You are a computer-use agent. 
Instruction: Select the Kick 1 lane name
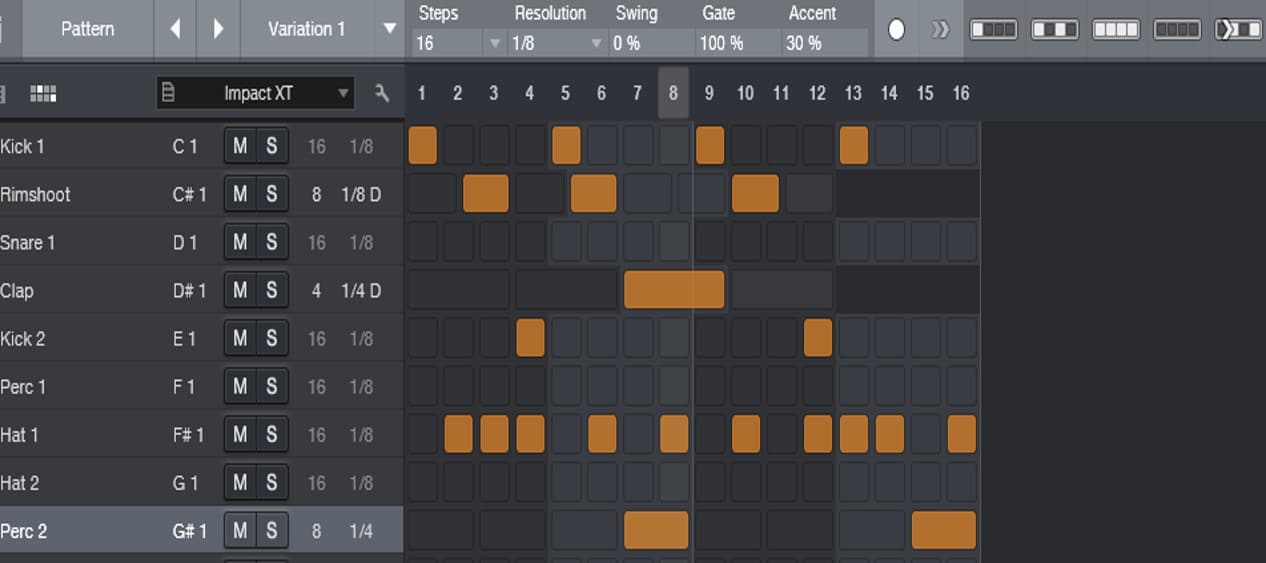22,146
